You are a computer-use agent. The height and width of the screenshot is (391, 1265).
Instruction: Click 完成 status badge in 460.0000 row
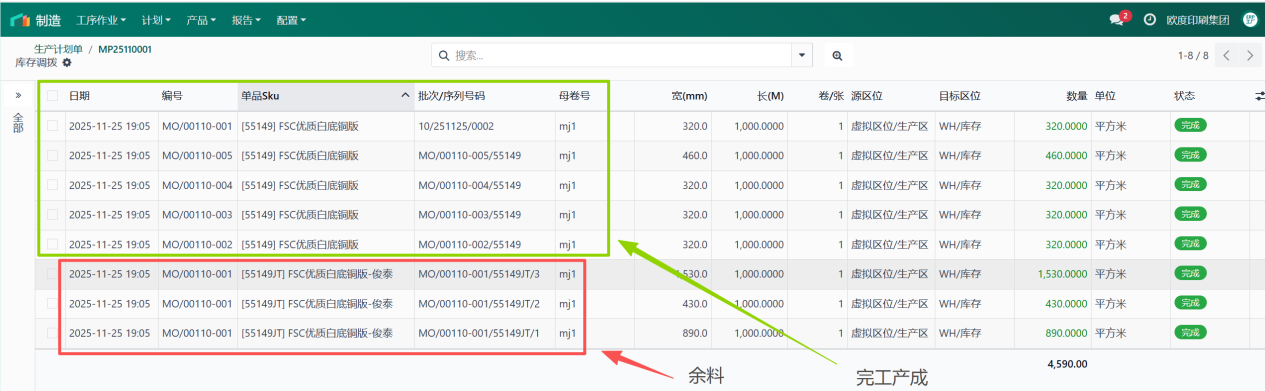click(x=1190, y=156)
